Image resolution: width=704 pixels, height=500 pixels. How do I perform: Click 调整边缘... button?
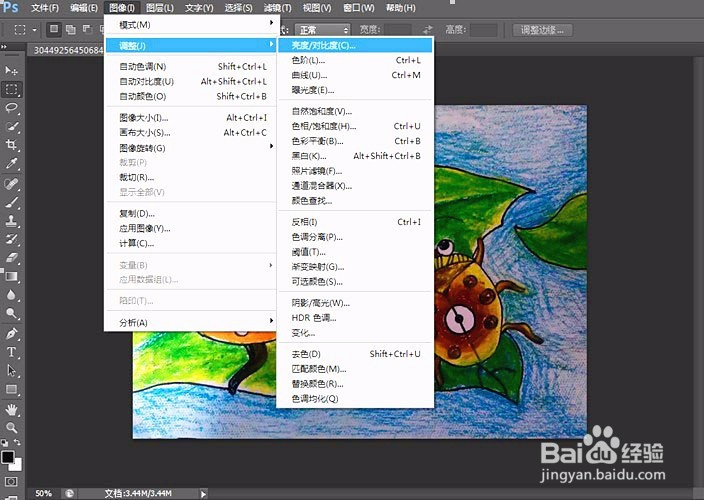(542, 30)
